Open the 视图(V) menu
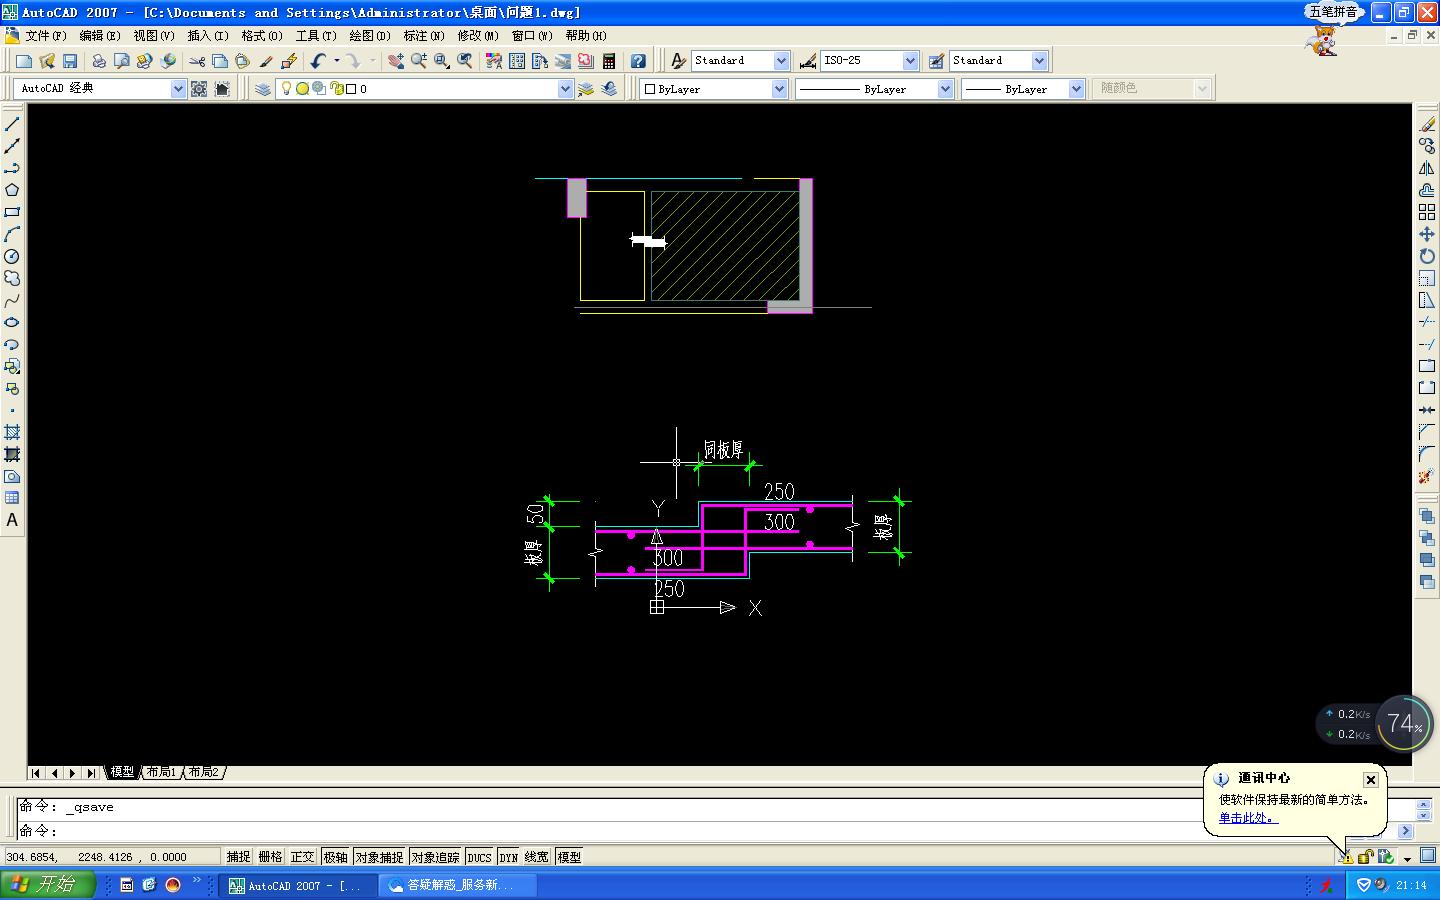Screen dimensions: 1440x900 154,35
